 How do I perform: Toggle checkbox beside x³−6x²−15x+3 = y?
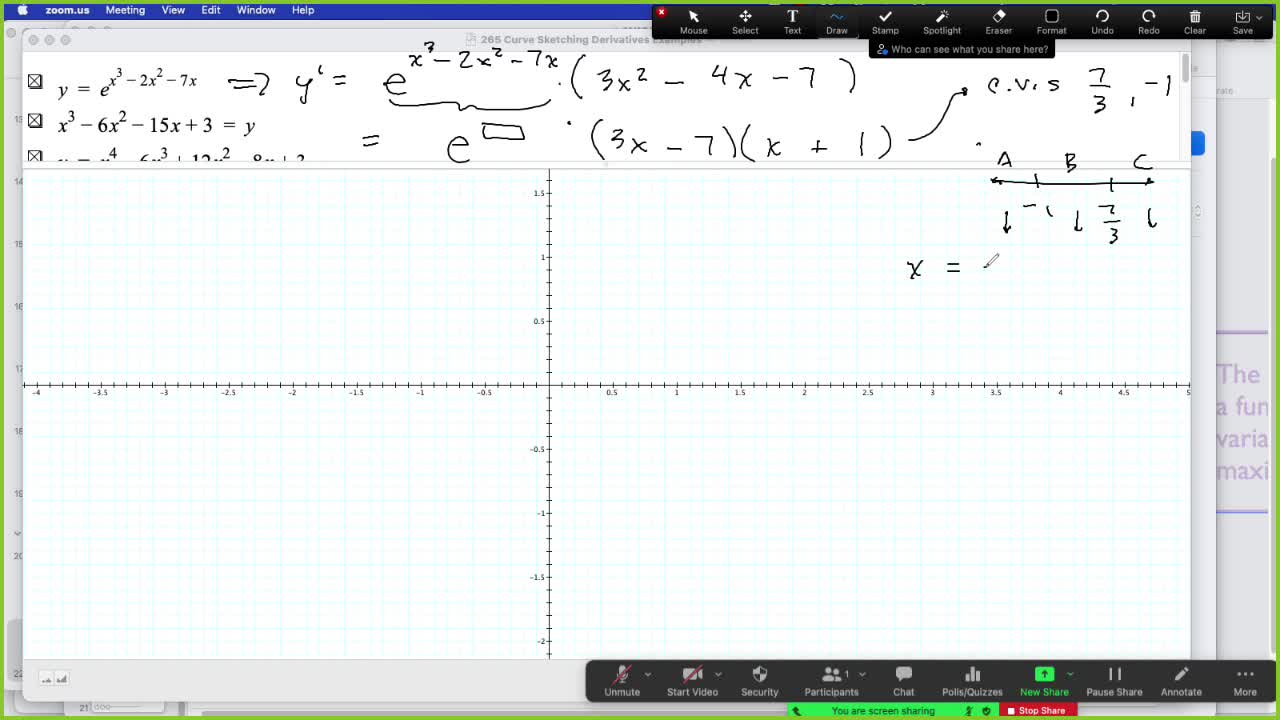(x=35, y=121)
